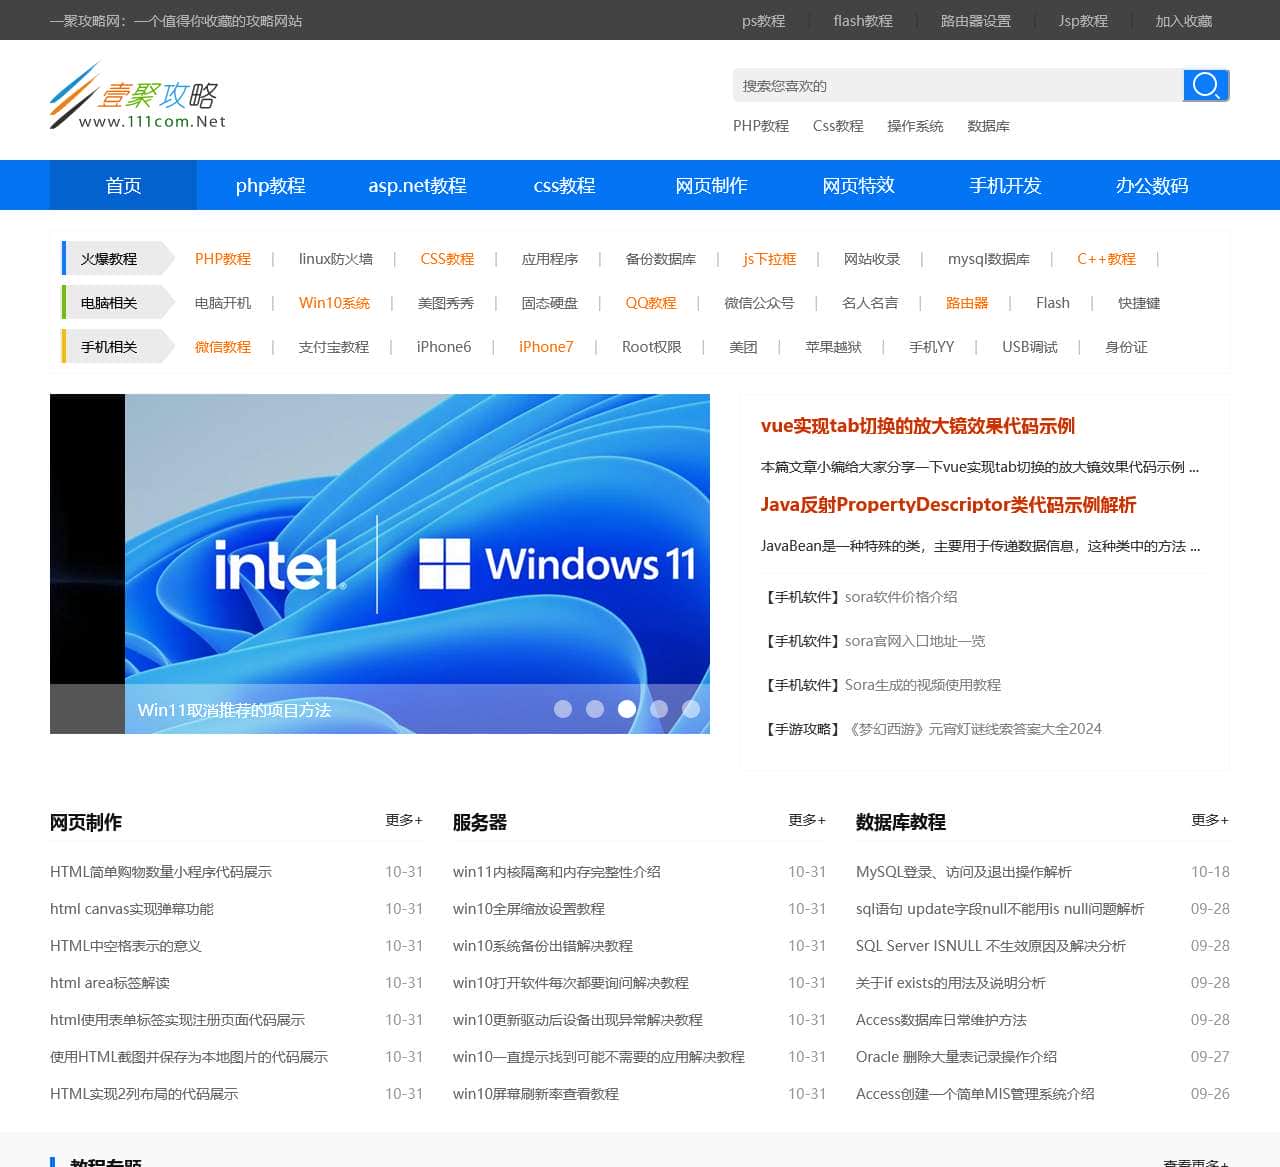The image size is (1280, 1167).
Task: Select 手机开发 navigation tab
Action: click(x=1005, y=185)
